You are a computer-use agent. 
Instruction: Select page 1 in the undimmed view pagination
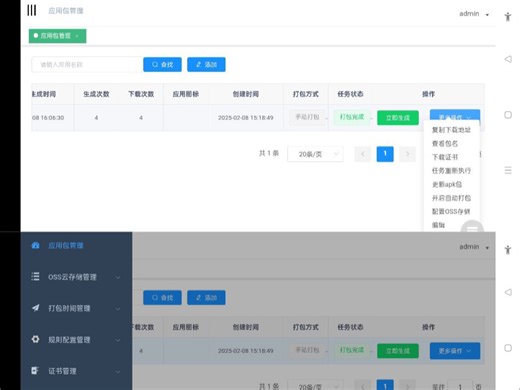(385, 154)
